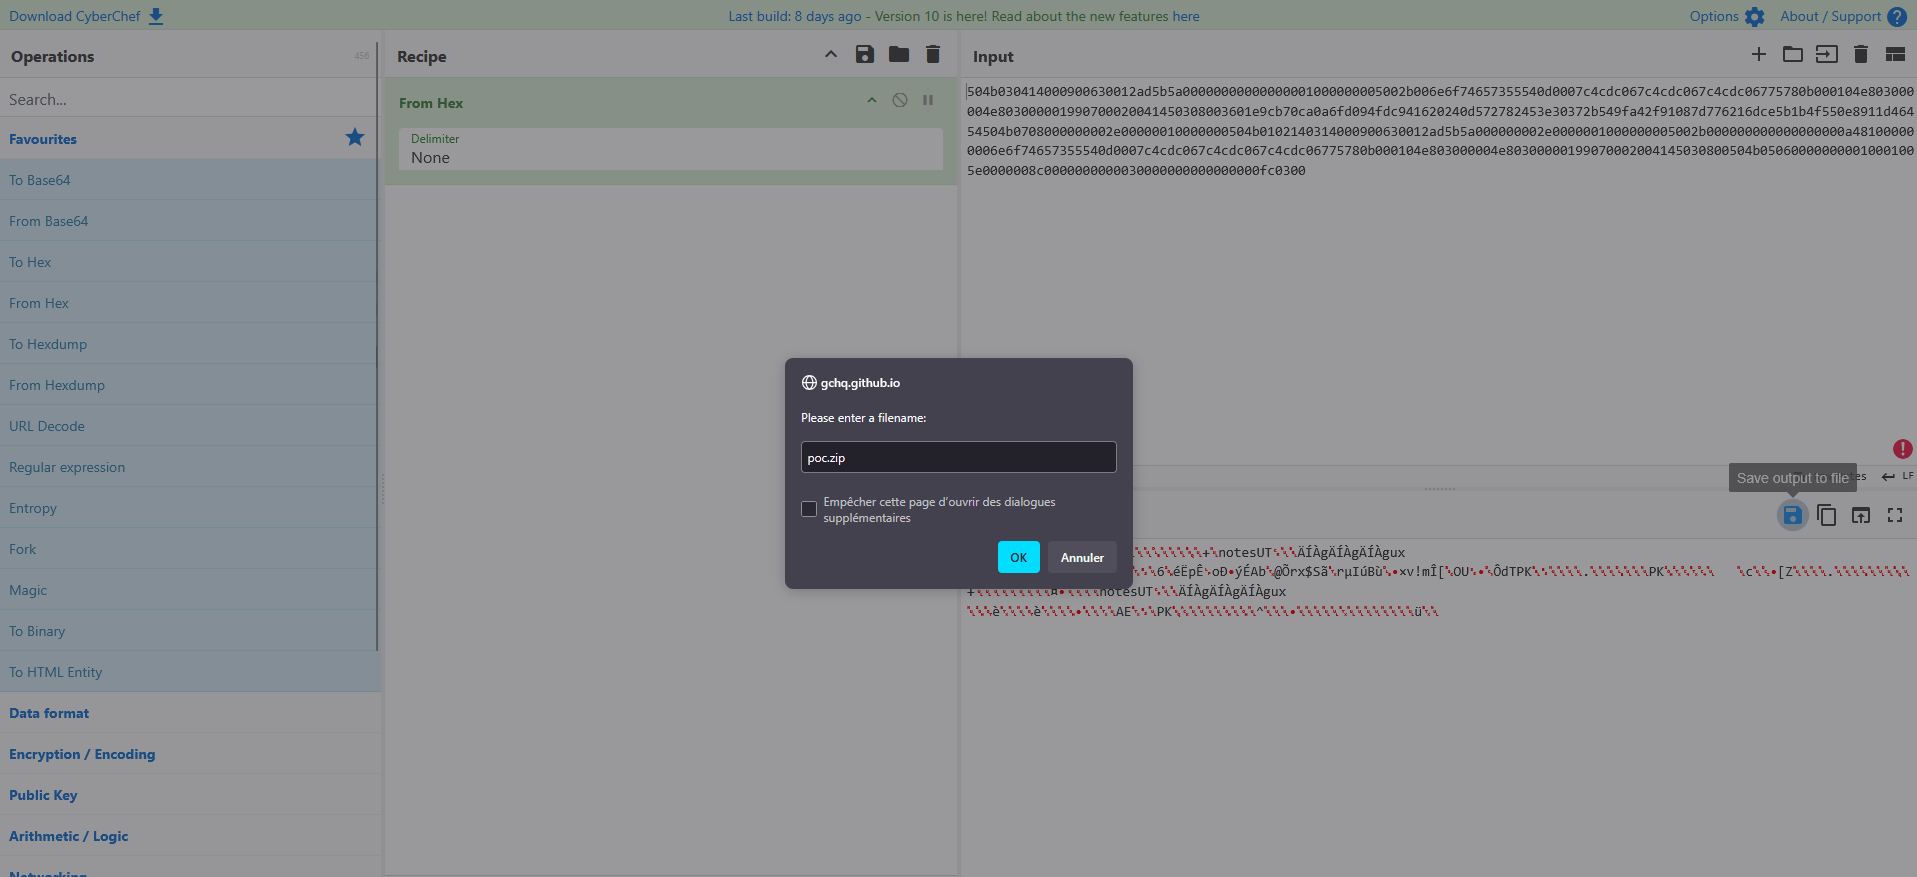Click OK in the filename dialog
The width and height of the screenshot is (1917, 877).
(1018, 557)
